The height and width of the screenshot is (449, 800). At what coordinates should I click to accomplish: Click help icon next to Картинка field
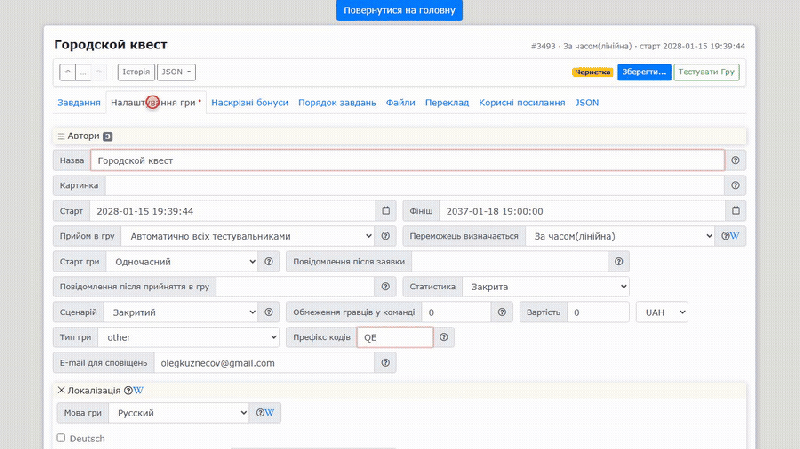point(735,185)
